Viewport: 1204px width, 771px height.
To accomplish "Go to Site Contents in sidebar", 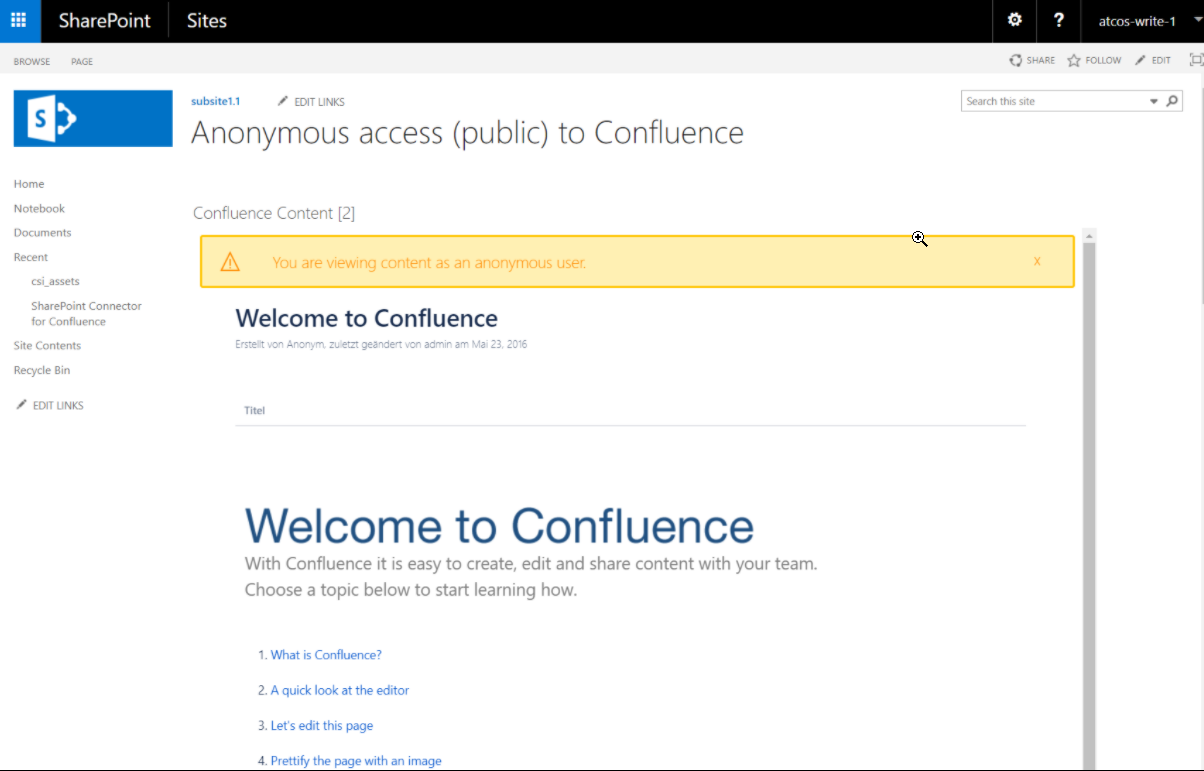I will (x=47, y=346).
